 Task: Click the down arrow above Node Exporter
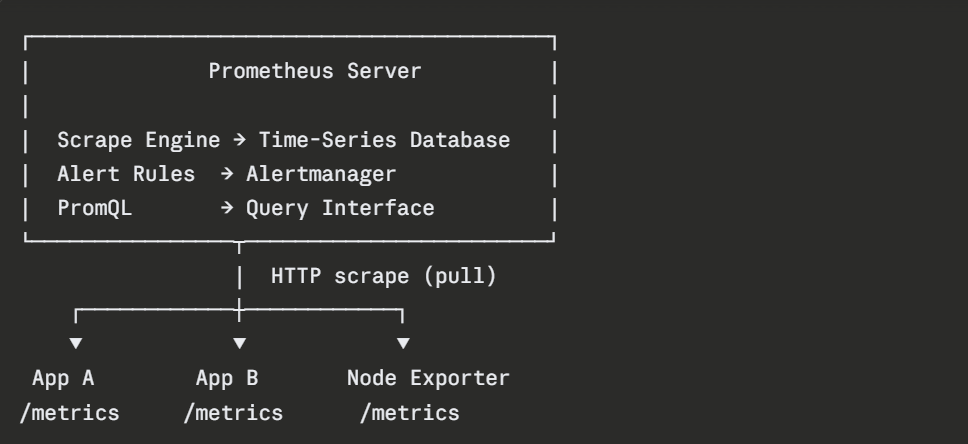(x=403, y=345)
